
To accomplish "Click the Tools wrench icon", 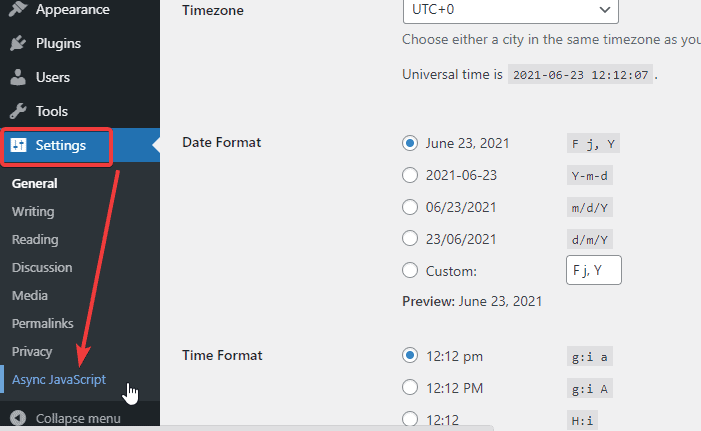I will pos(18,111).
